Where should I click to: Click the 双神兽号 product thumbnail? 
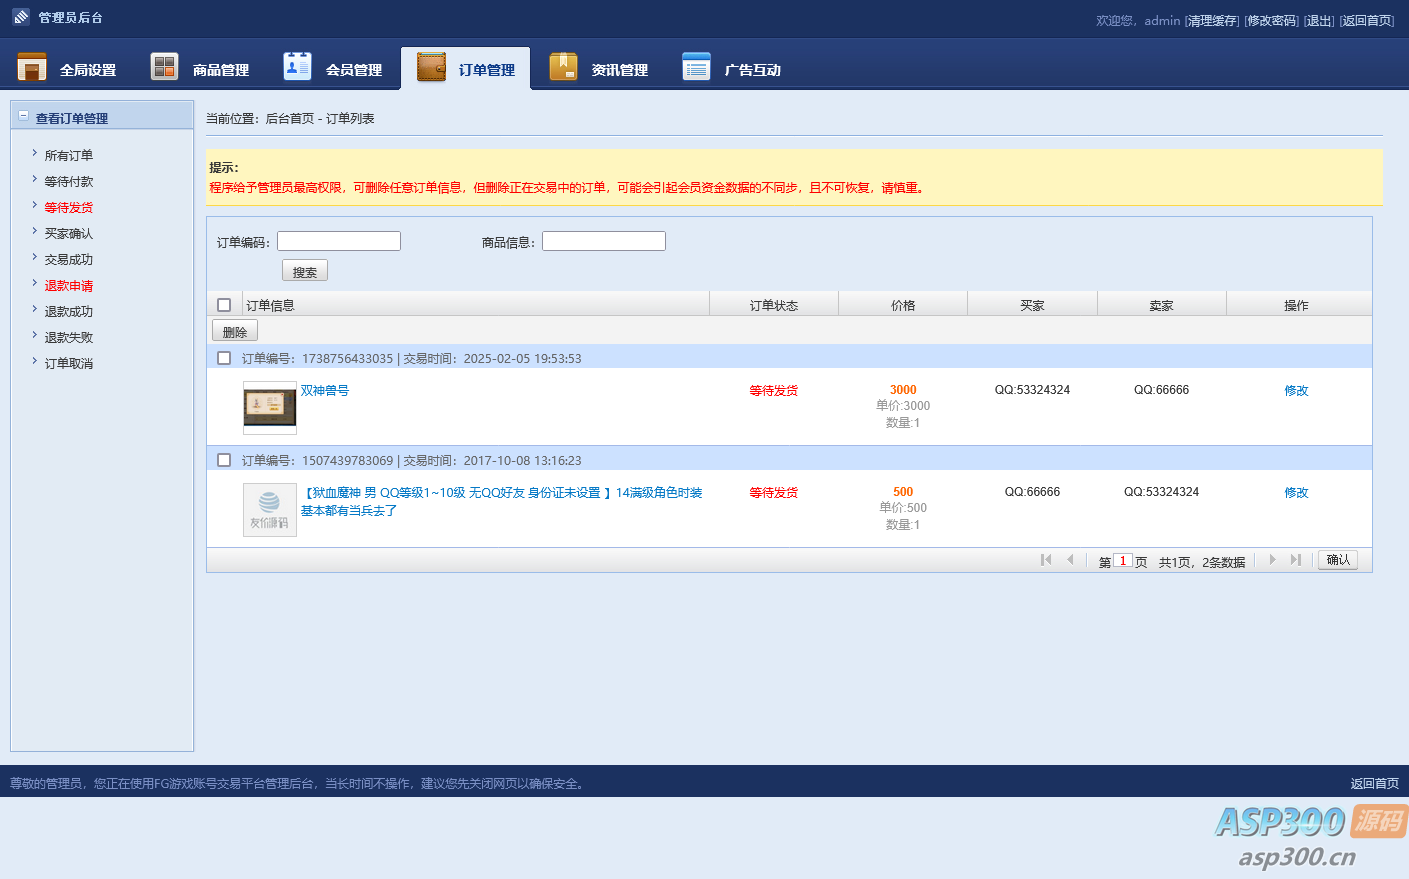coord(270,407)
